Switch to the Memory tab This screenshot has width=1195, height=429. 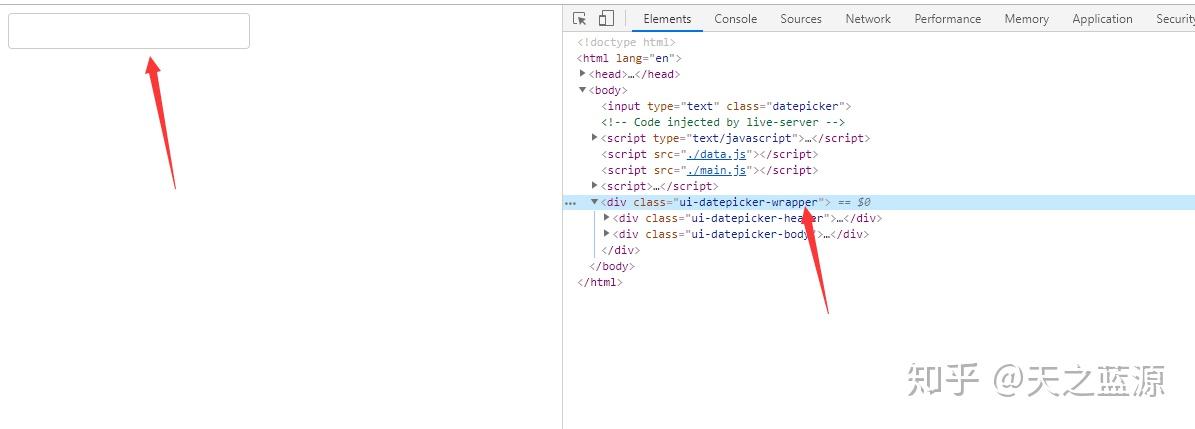tap(1027, 19)
